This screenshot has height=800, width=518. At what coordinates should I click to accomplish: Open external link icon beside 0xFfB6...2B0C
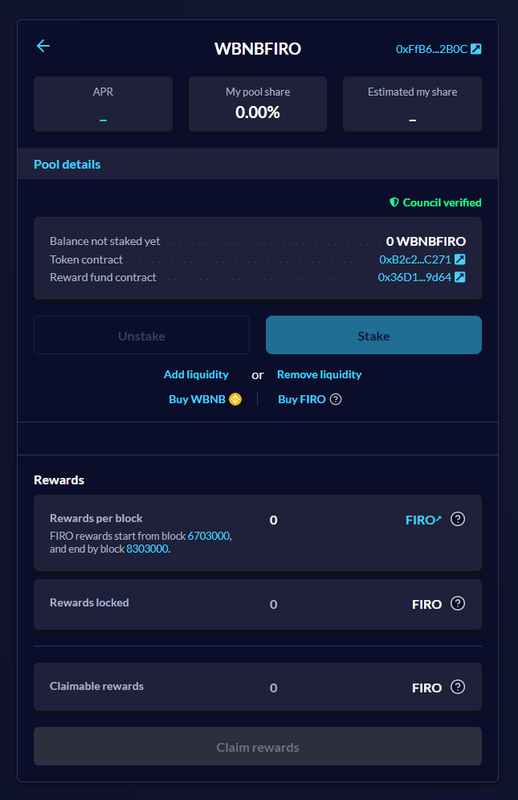pyautogui.click(x=476, y=49)
